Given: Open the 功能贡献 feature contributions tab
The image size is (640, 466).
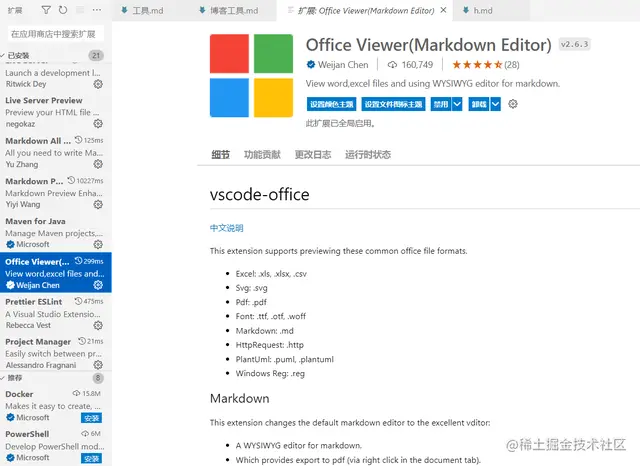Looking at the screenshot, I should click(262, 155).
